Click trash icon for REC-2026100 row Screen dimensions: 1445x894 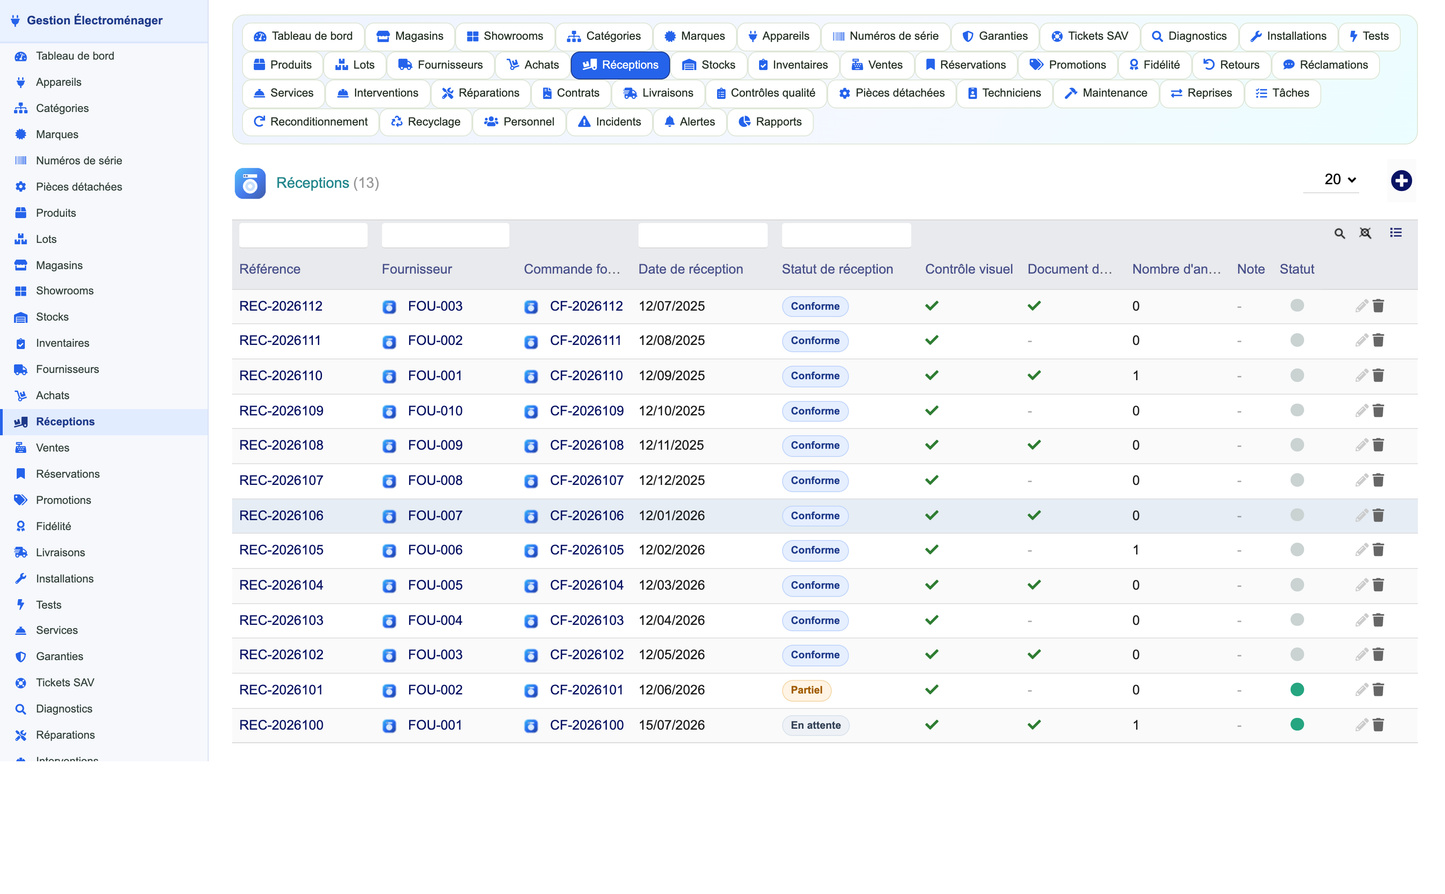1378,725
